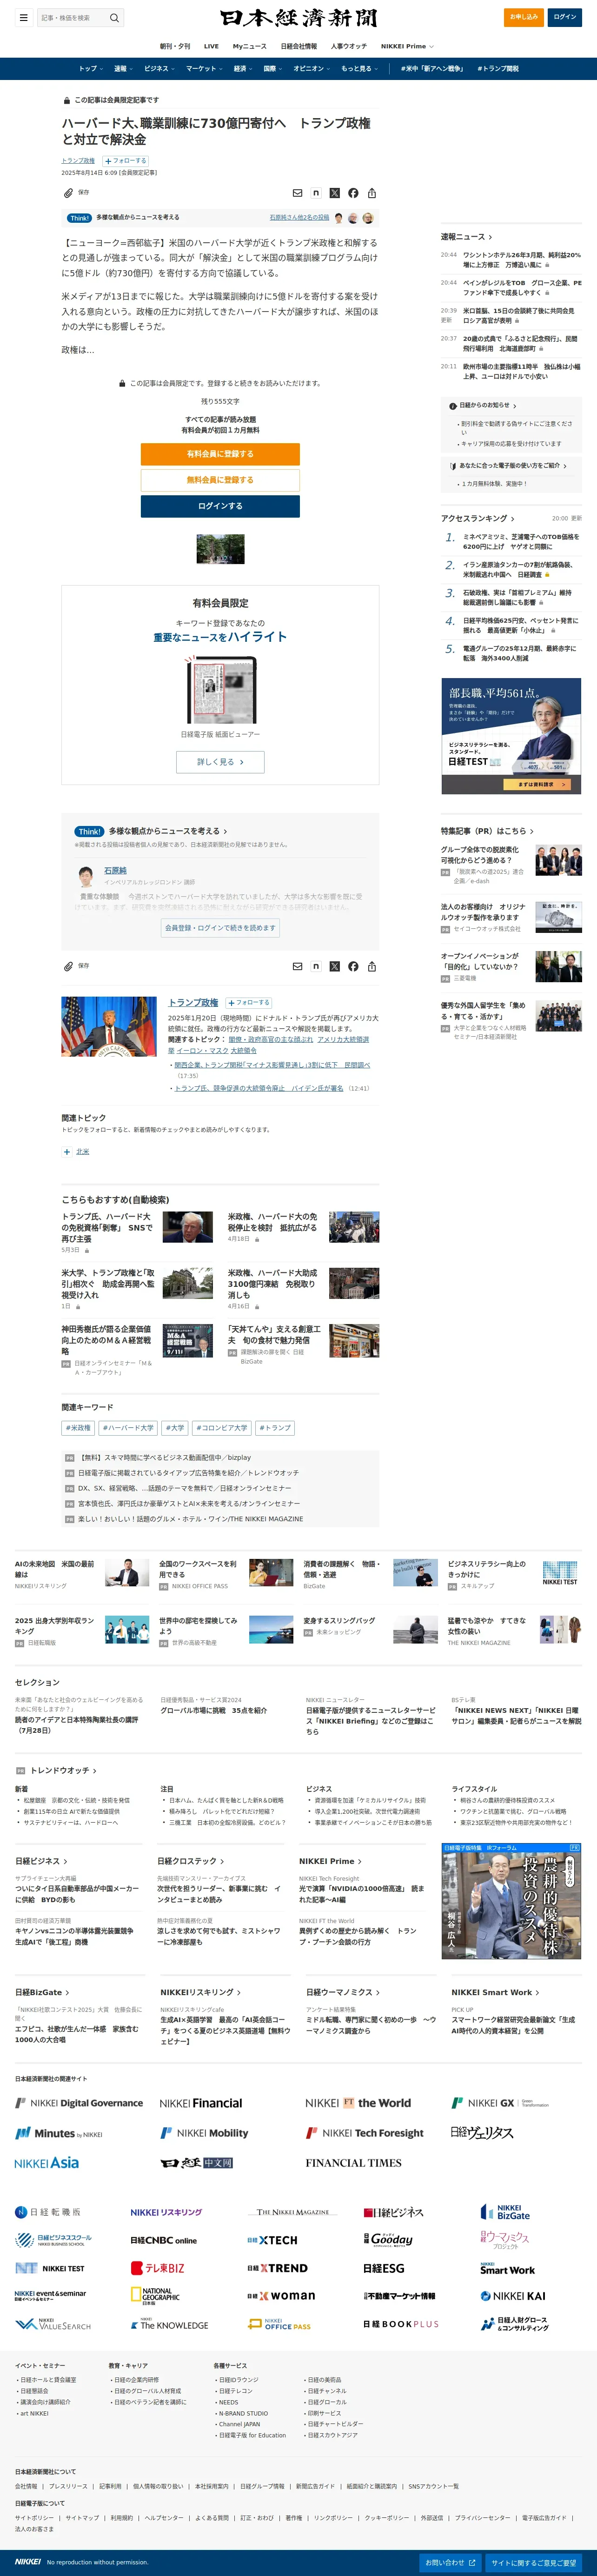Open the 日経会社情報 menu item

[x=299, y=46]
